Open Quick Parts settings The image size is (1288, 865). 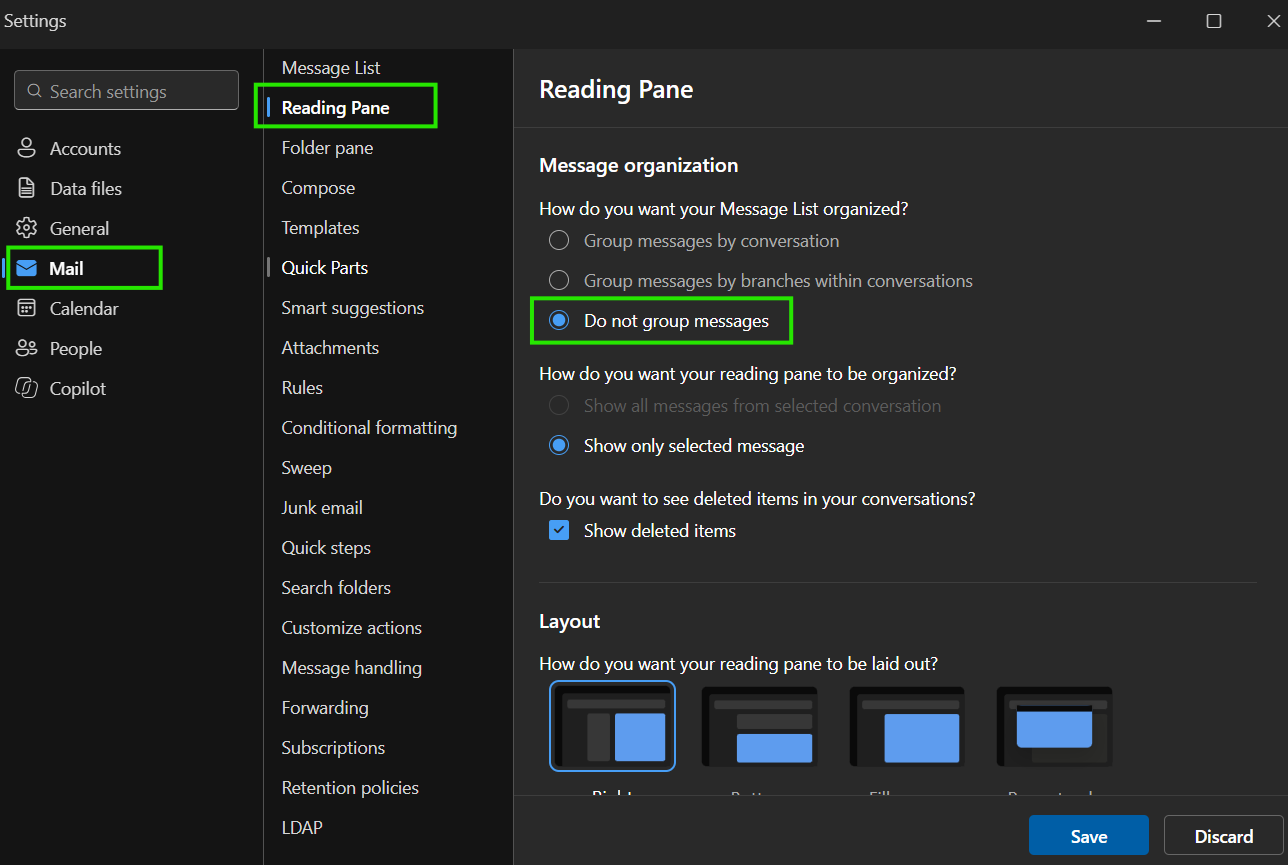click(325, 268)
